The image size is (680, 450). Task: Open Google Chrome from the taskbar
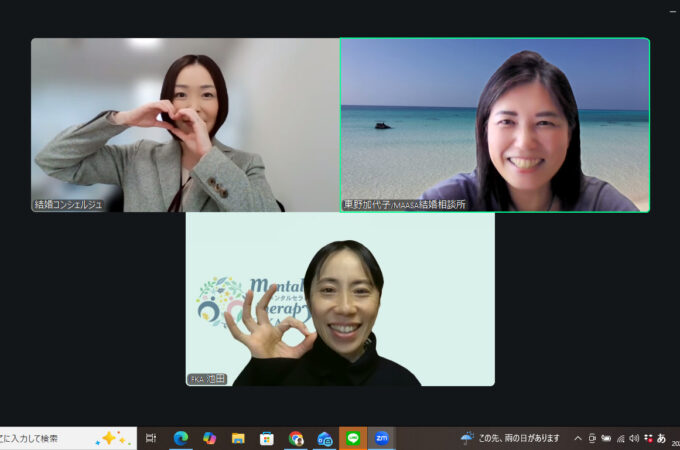tap(296, 438)
